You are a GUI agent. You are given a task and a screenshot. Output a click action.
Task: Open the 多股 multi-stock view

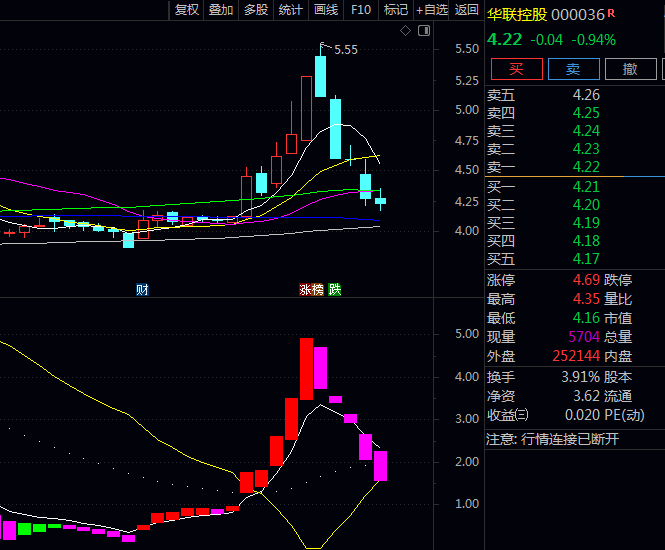coord(256,10)
